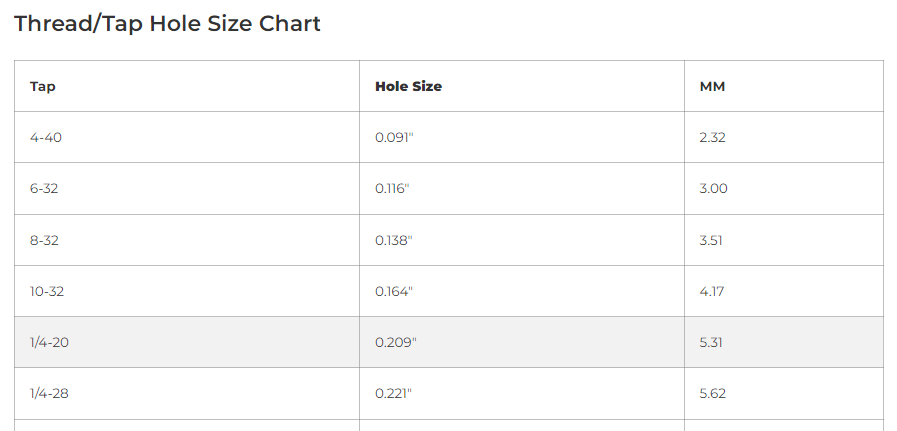Click the 5.62 MM value
The image size is (897, 431).
pos(712,393)
